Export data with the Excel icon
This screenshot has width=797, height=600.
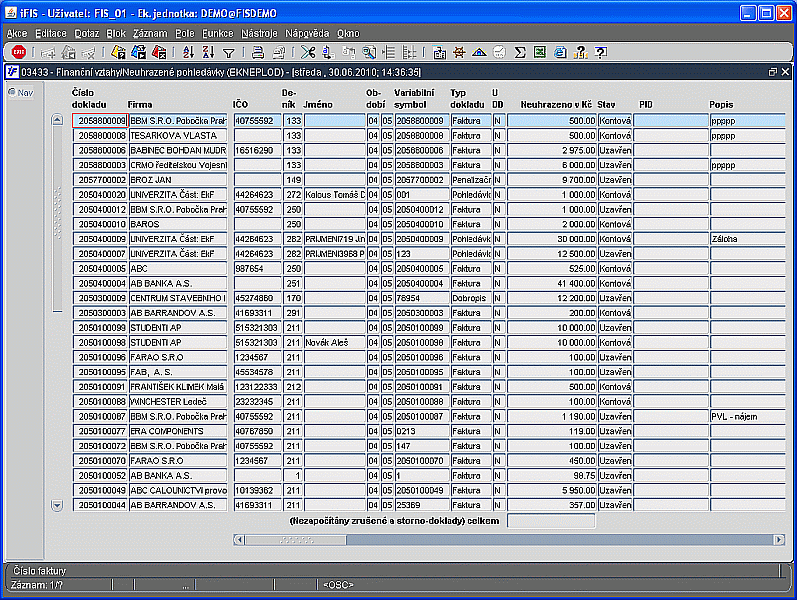point(540,52)
